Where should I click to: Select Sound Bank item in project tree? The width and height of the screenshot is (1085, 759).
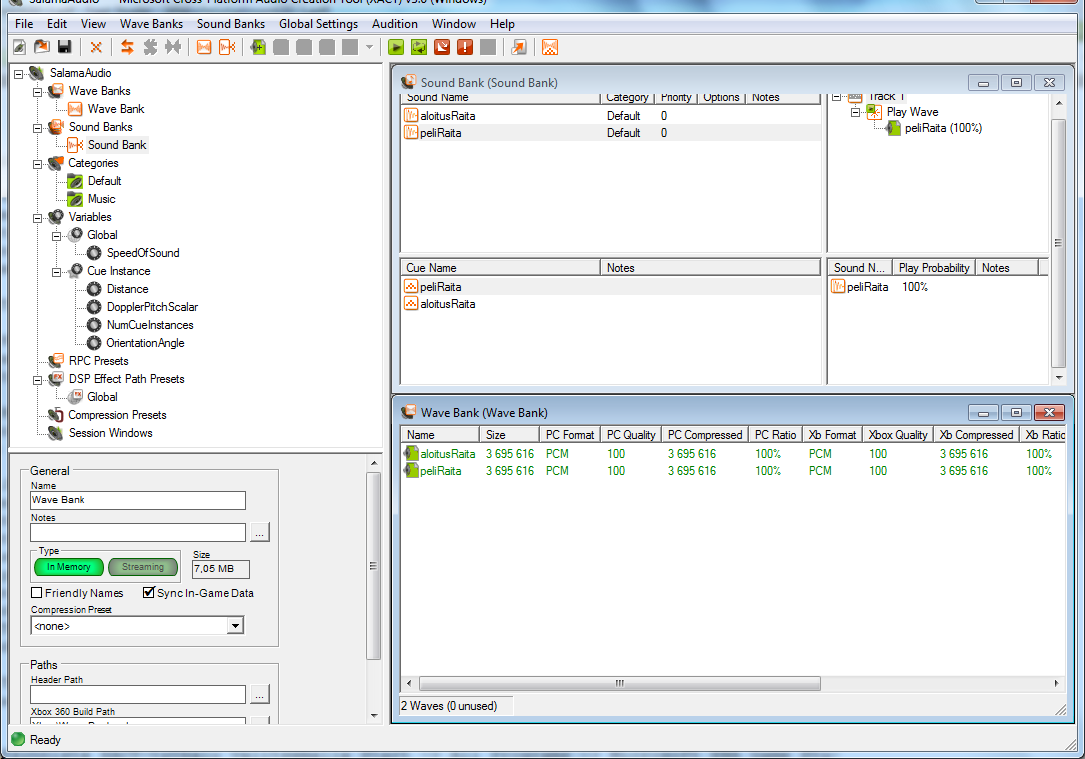116,145
